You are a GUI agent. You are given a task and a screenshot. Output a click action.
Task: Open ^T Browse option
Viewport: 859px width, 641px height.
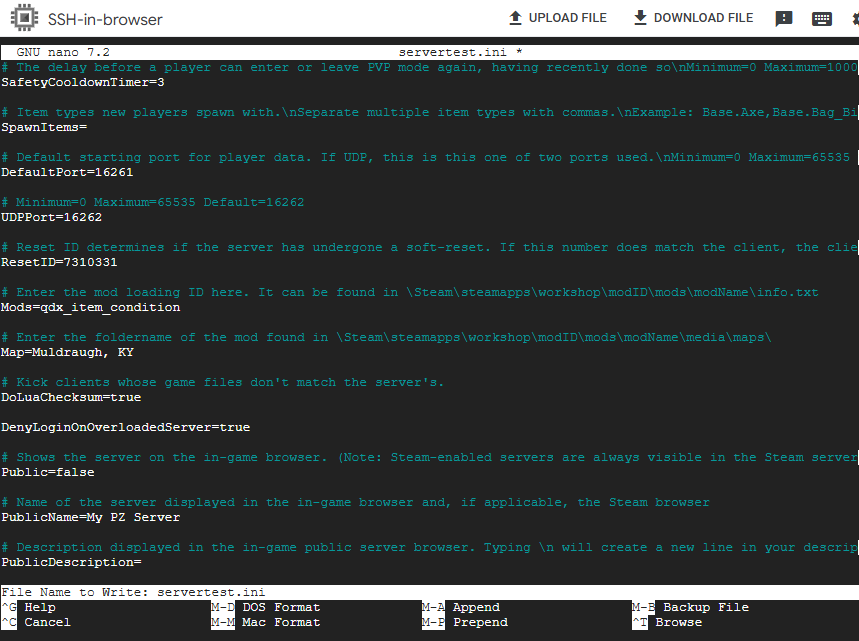coord(667,622)
